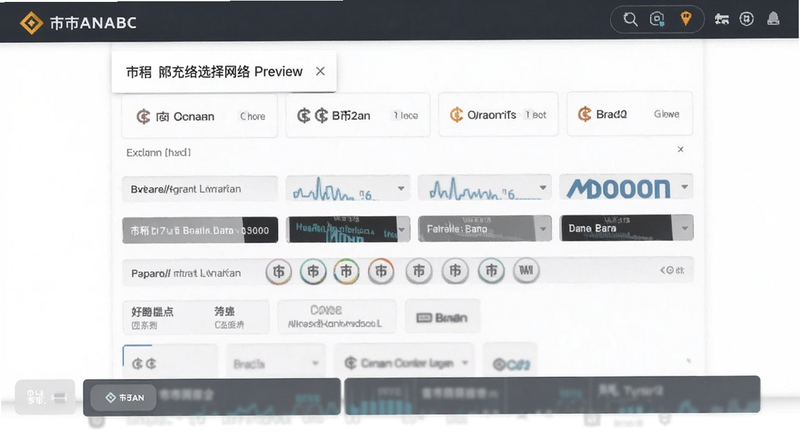Open the MDOOON dropdown arrow
The height and width of the screenshot is (440, 800).
coord(685,187)
